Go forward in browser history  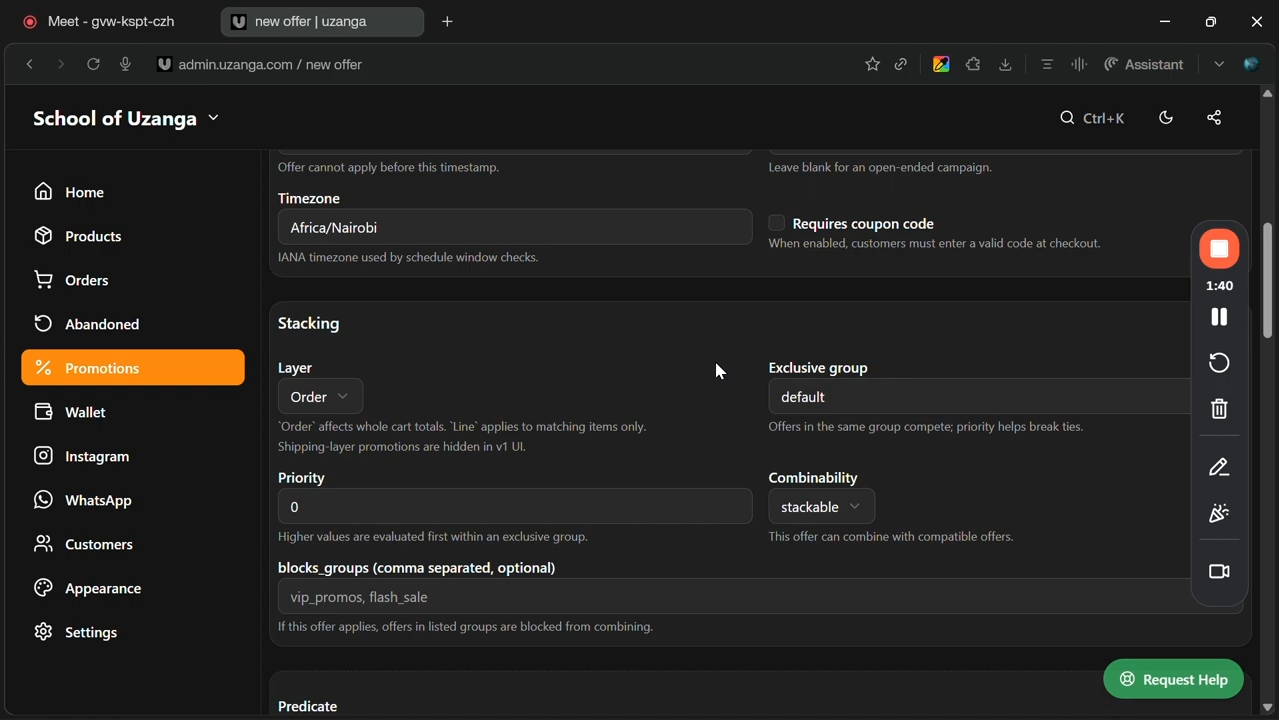[61, 64]
